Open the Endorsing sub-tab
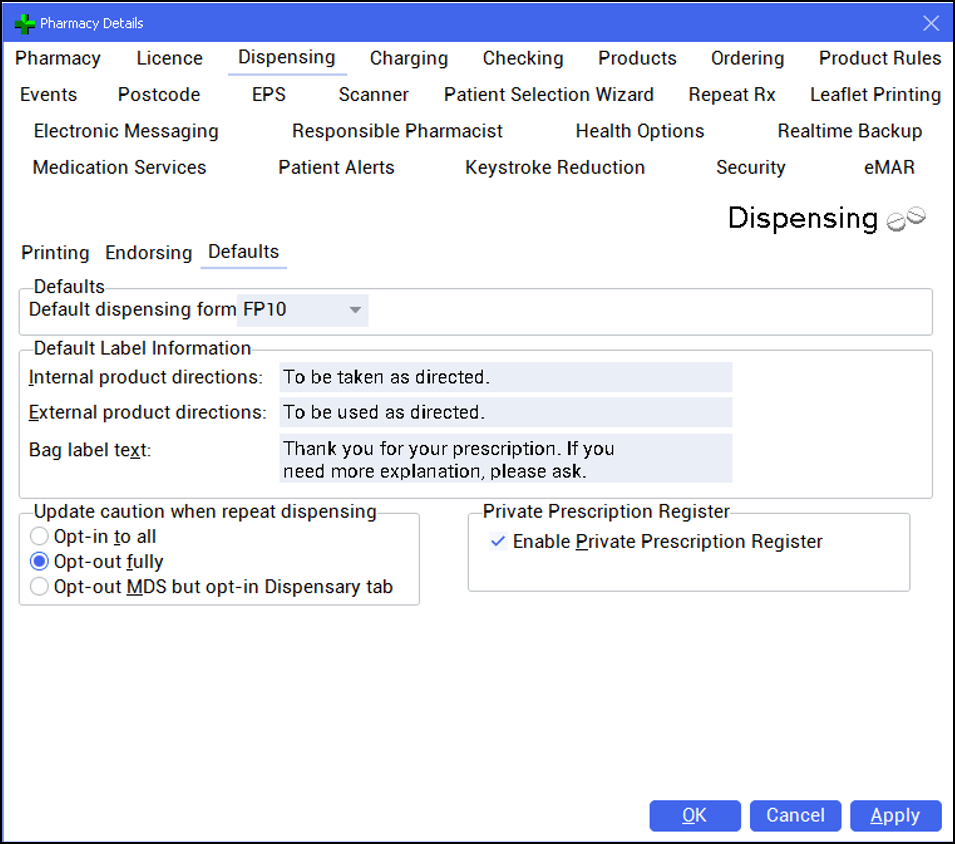This screenshot has height=844, width=955. tap(148, 253)
